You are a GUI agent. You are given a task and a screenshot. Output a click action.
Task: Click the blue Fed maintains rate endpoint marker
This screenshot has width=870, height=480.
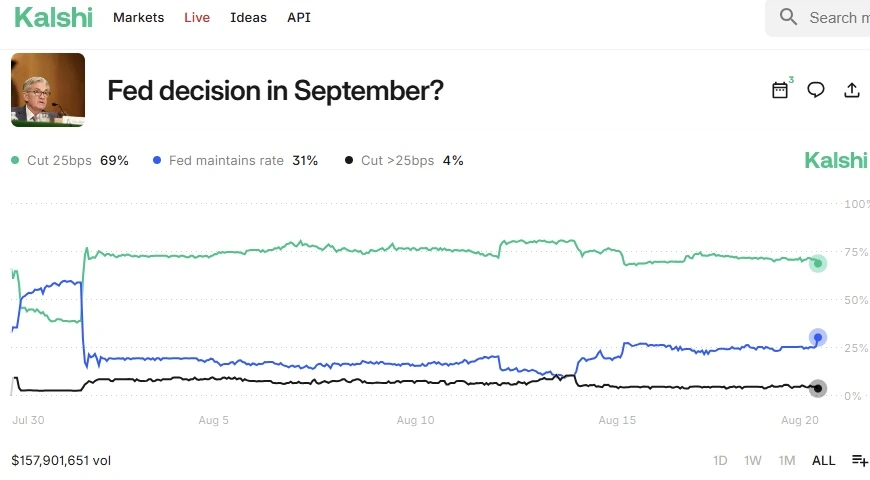coord(818,337)
